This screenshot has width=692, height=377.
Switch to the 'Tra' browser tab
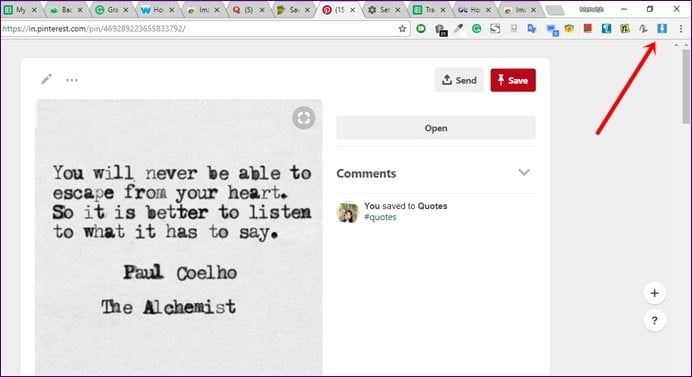click(429, 9)
